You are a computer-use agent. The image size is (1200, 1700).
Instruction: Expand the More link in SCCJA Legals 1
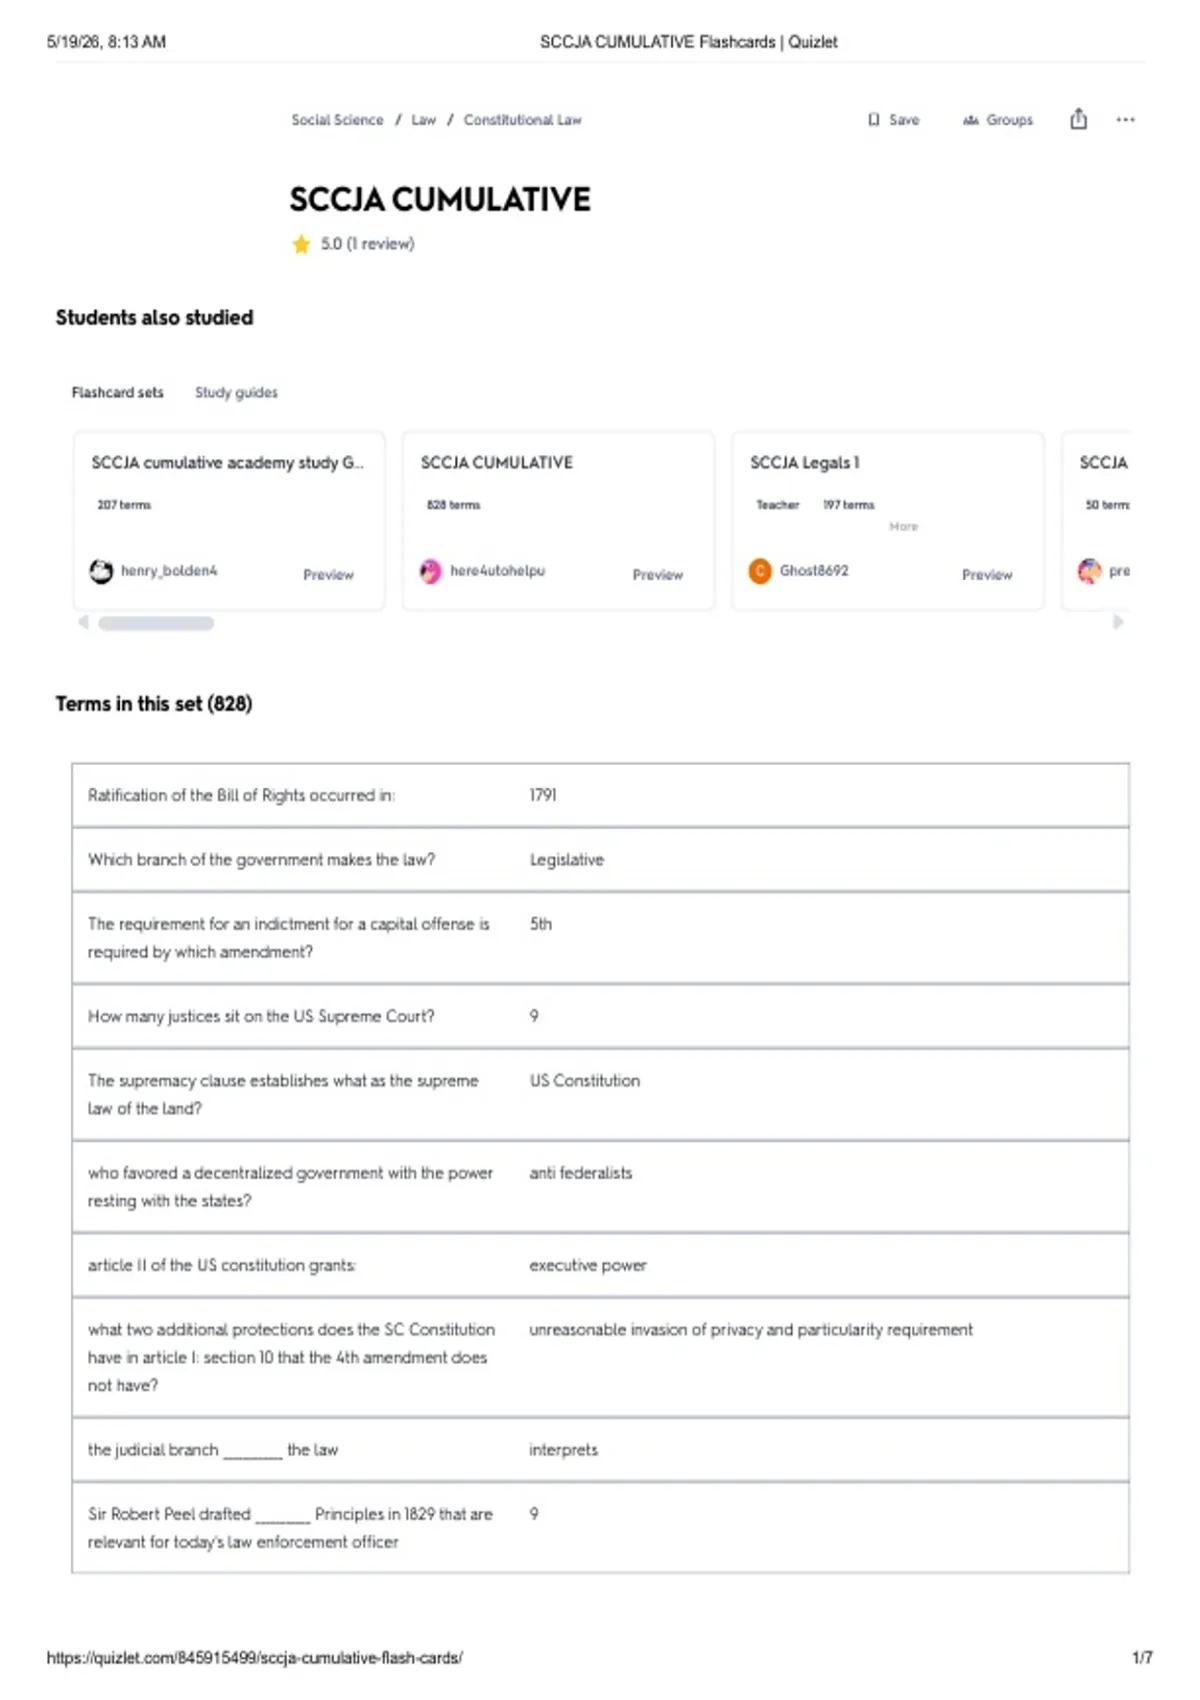[x=903, y=526]
